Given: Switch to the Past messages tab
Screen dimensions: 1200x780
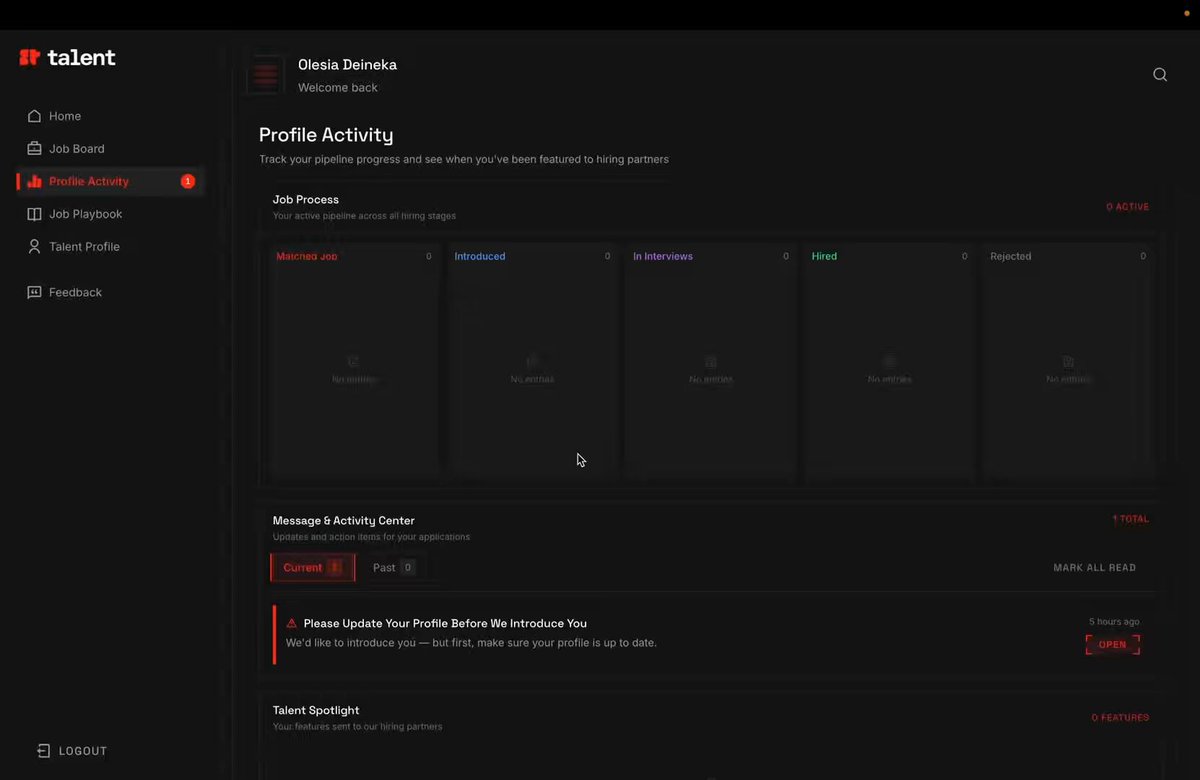Looking at the screenshot, I should [393, 568].
